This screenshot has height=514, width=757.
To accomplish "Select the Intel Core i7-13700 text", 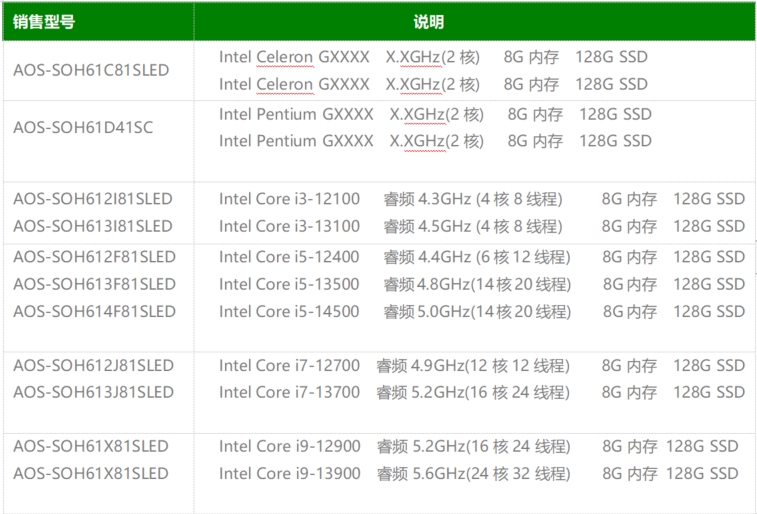I will coord(289,392).
